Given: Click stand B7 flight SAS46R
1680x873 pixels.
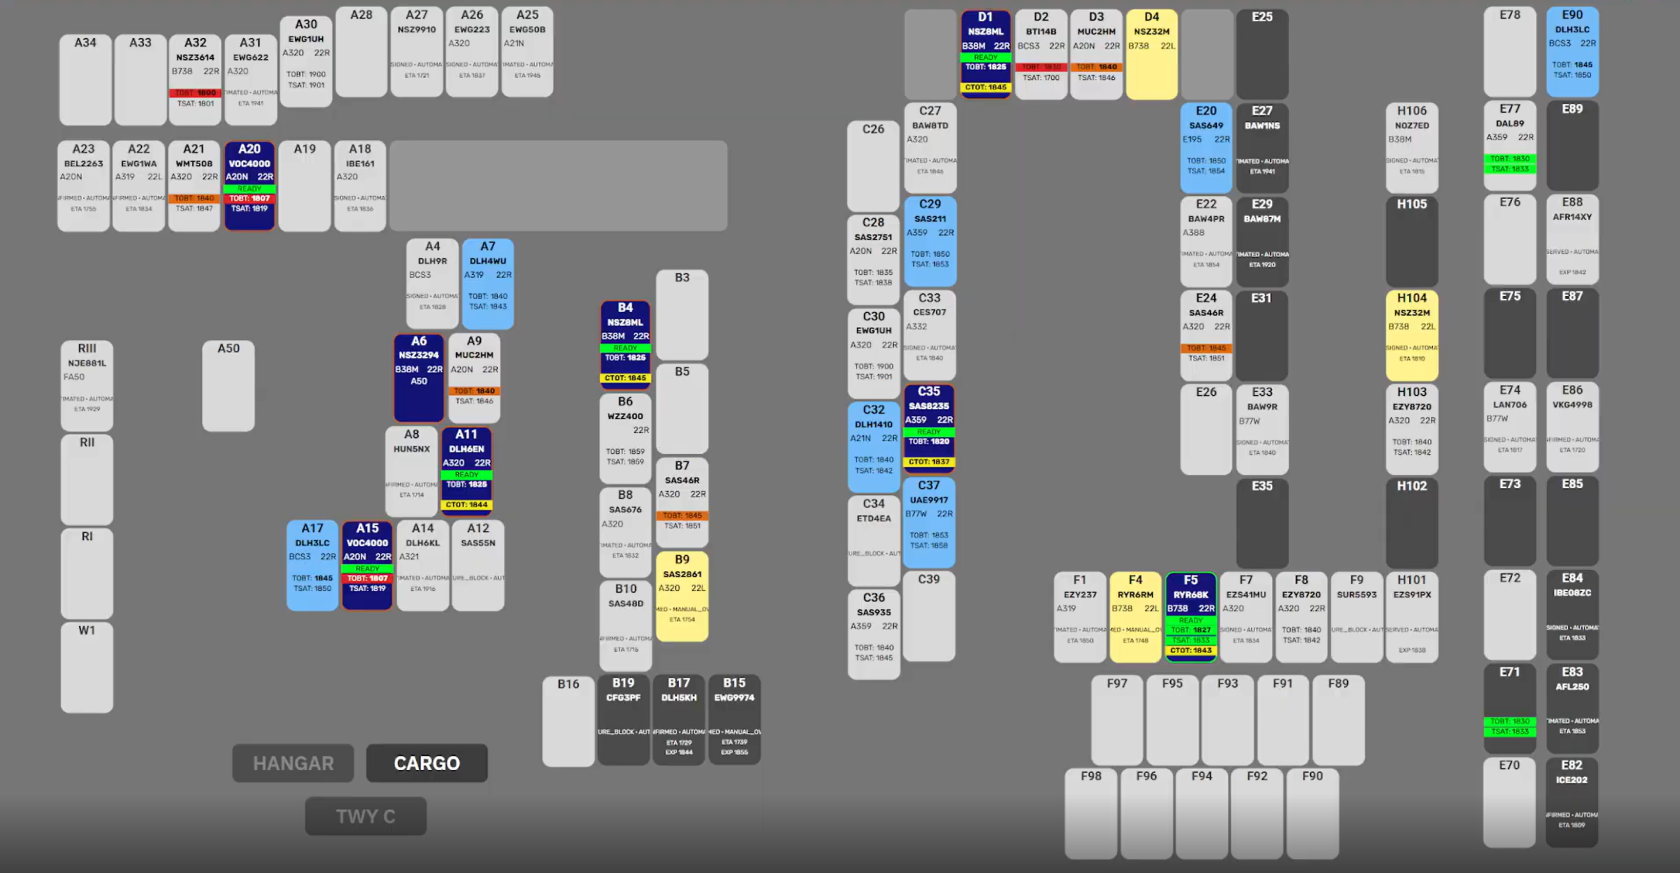Looking at the screenshot, I should click(x=682, y=503).
